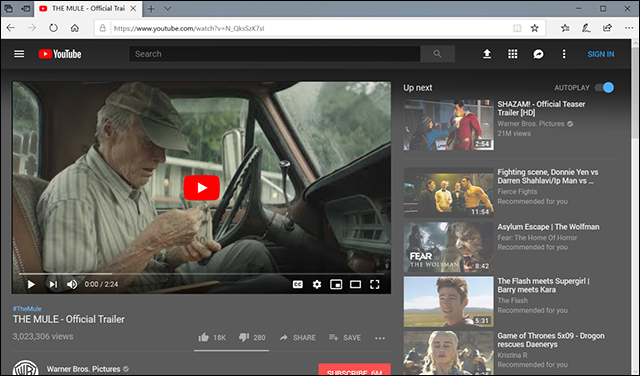Click the video progress bar

tap(202, 274)
